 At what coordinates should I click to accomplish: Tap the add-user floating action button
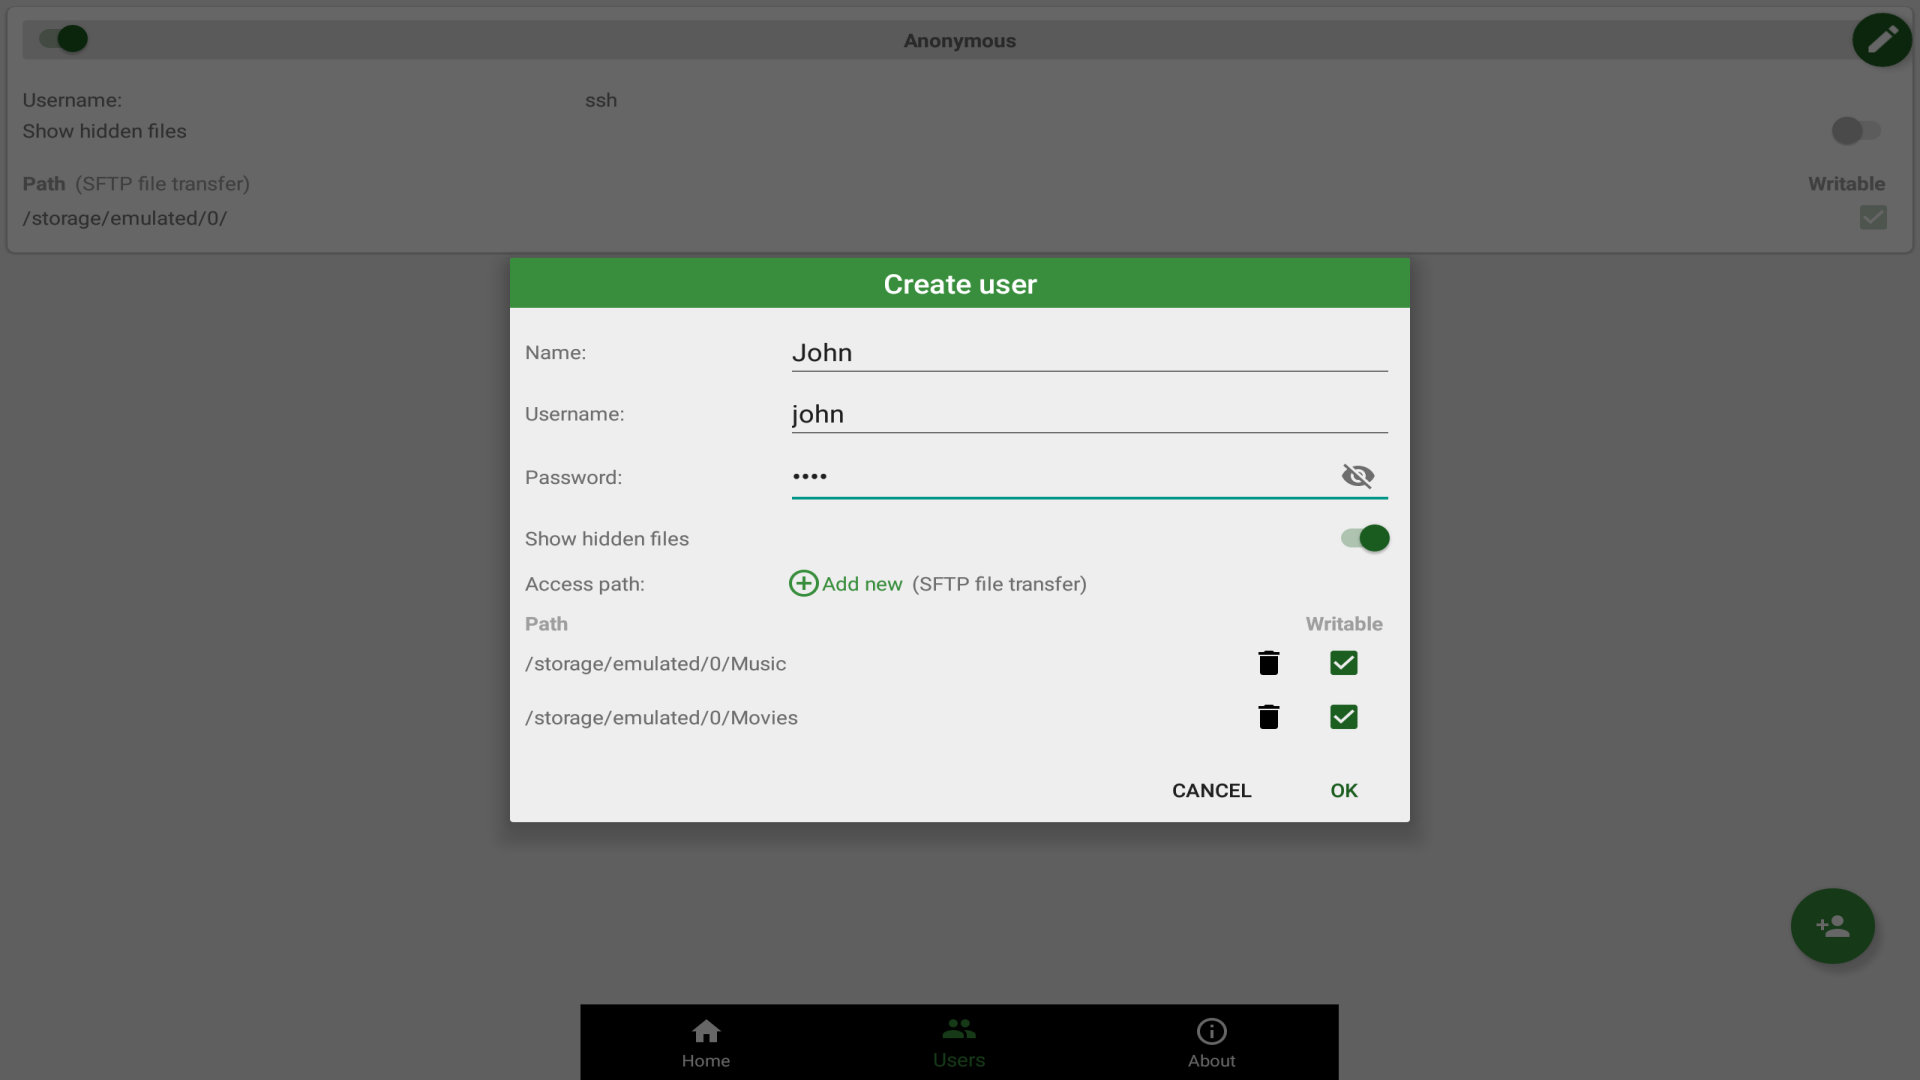coord(1833,926)
